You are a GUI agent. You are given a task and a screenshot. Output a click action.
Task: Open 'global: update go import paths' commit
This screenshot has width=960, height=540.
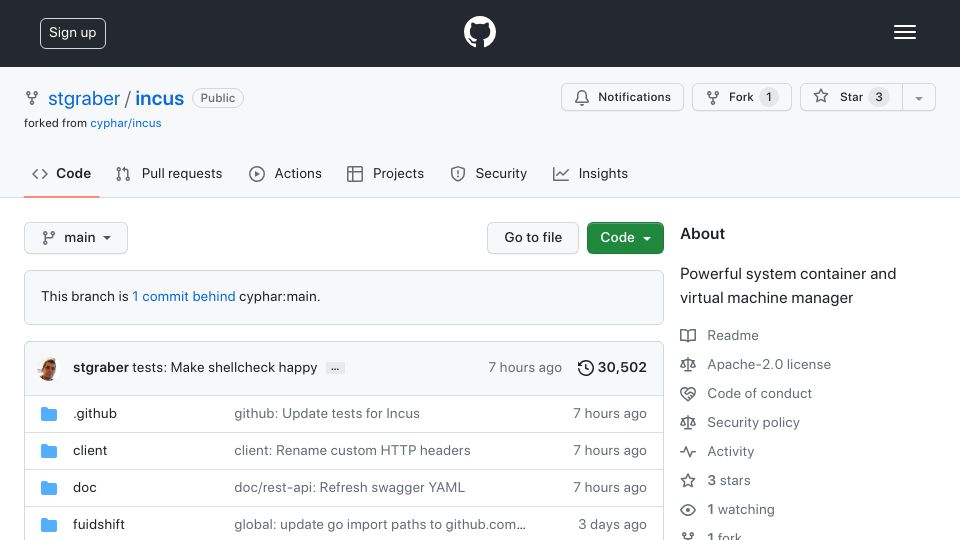(380, 524)
